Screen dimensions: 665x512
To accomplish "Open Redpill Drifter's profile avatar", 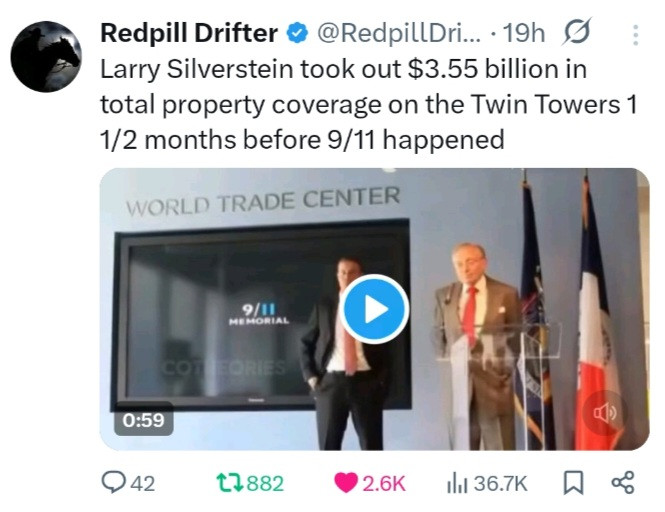I will click(46, 56).
